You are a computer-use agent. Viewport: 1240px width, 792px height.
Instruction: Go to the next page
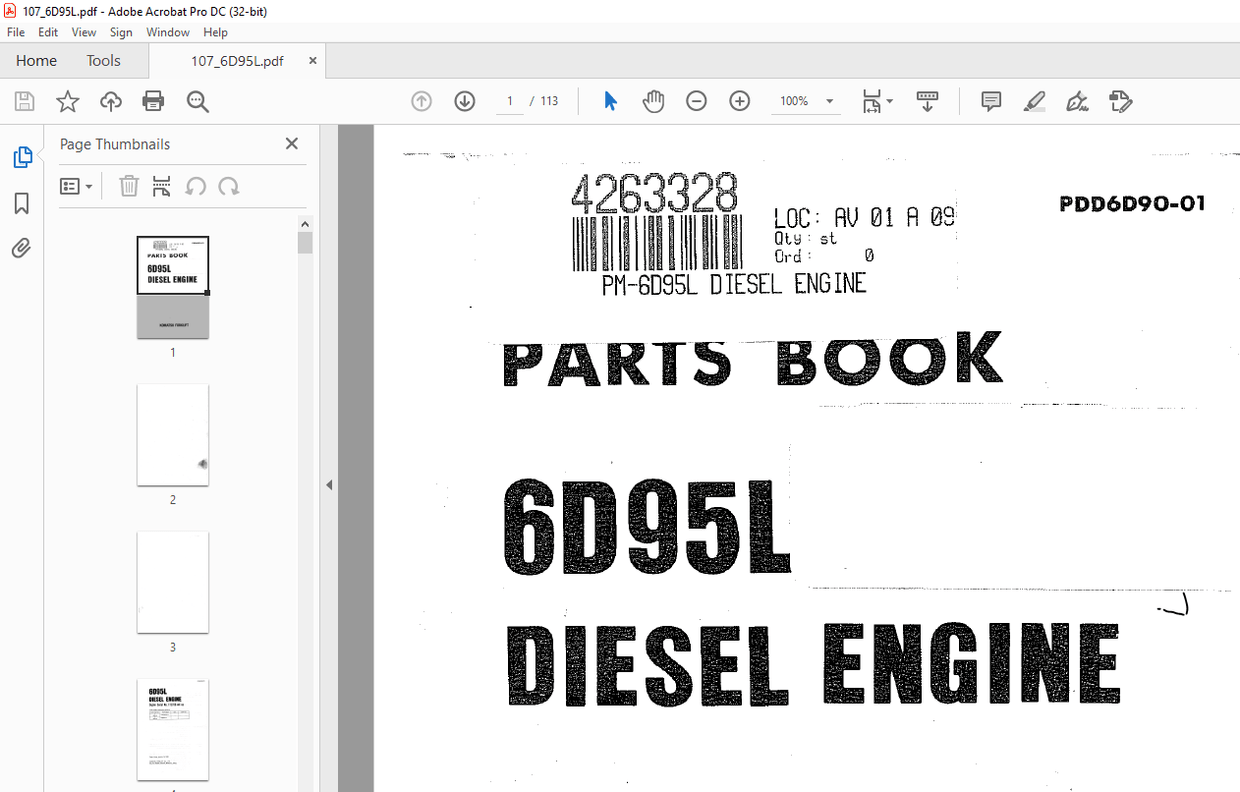[464, 101]
